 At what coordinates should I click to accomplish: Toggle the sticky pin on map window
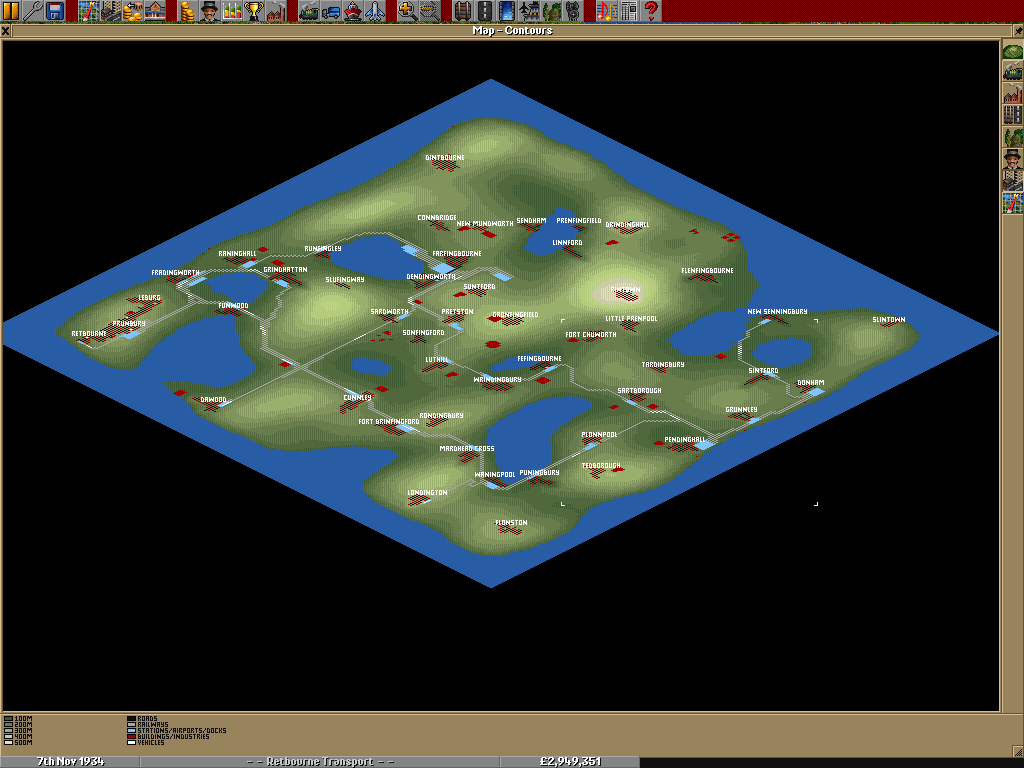click(x=1018, y=31)
